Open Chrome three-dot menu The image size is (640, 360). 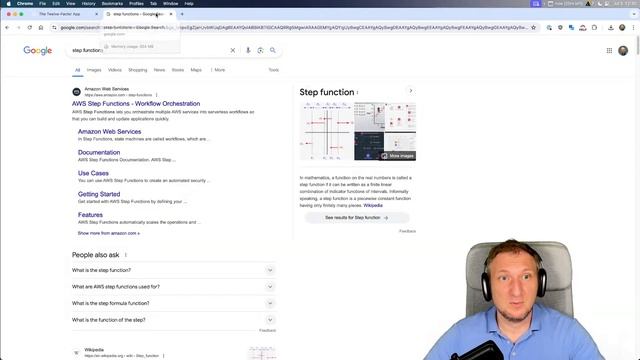[633, 27]
